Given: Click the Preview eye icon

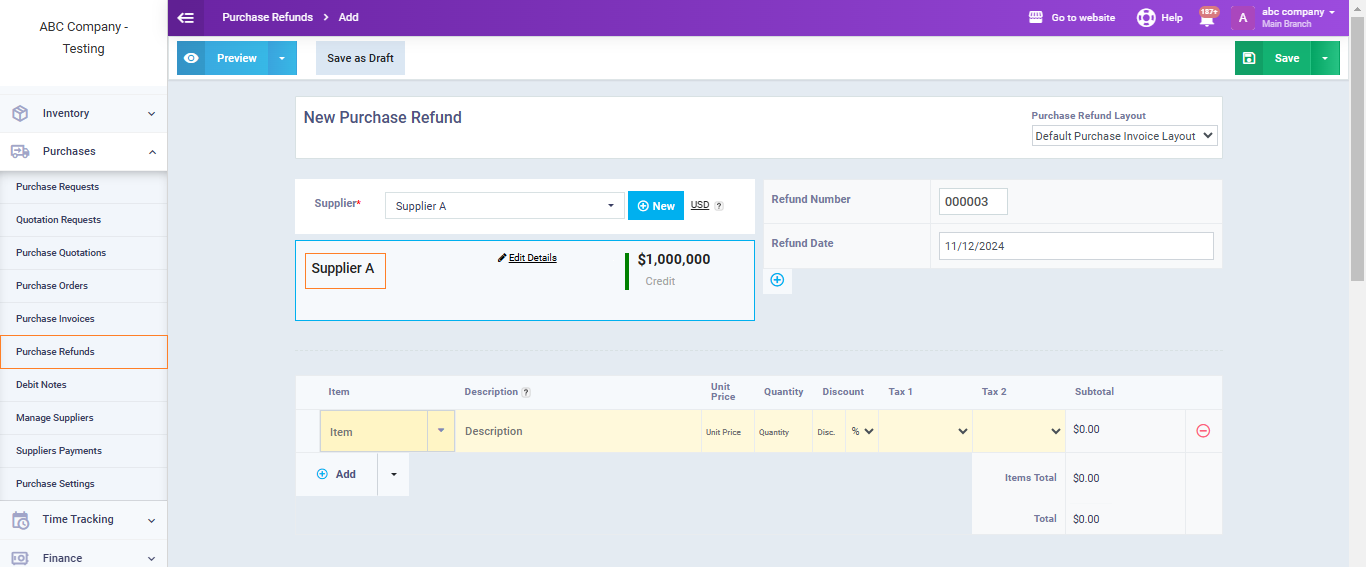Looking at the screenshot, I should coord(191,58).
